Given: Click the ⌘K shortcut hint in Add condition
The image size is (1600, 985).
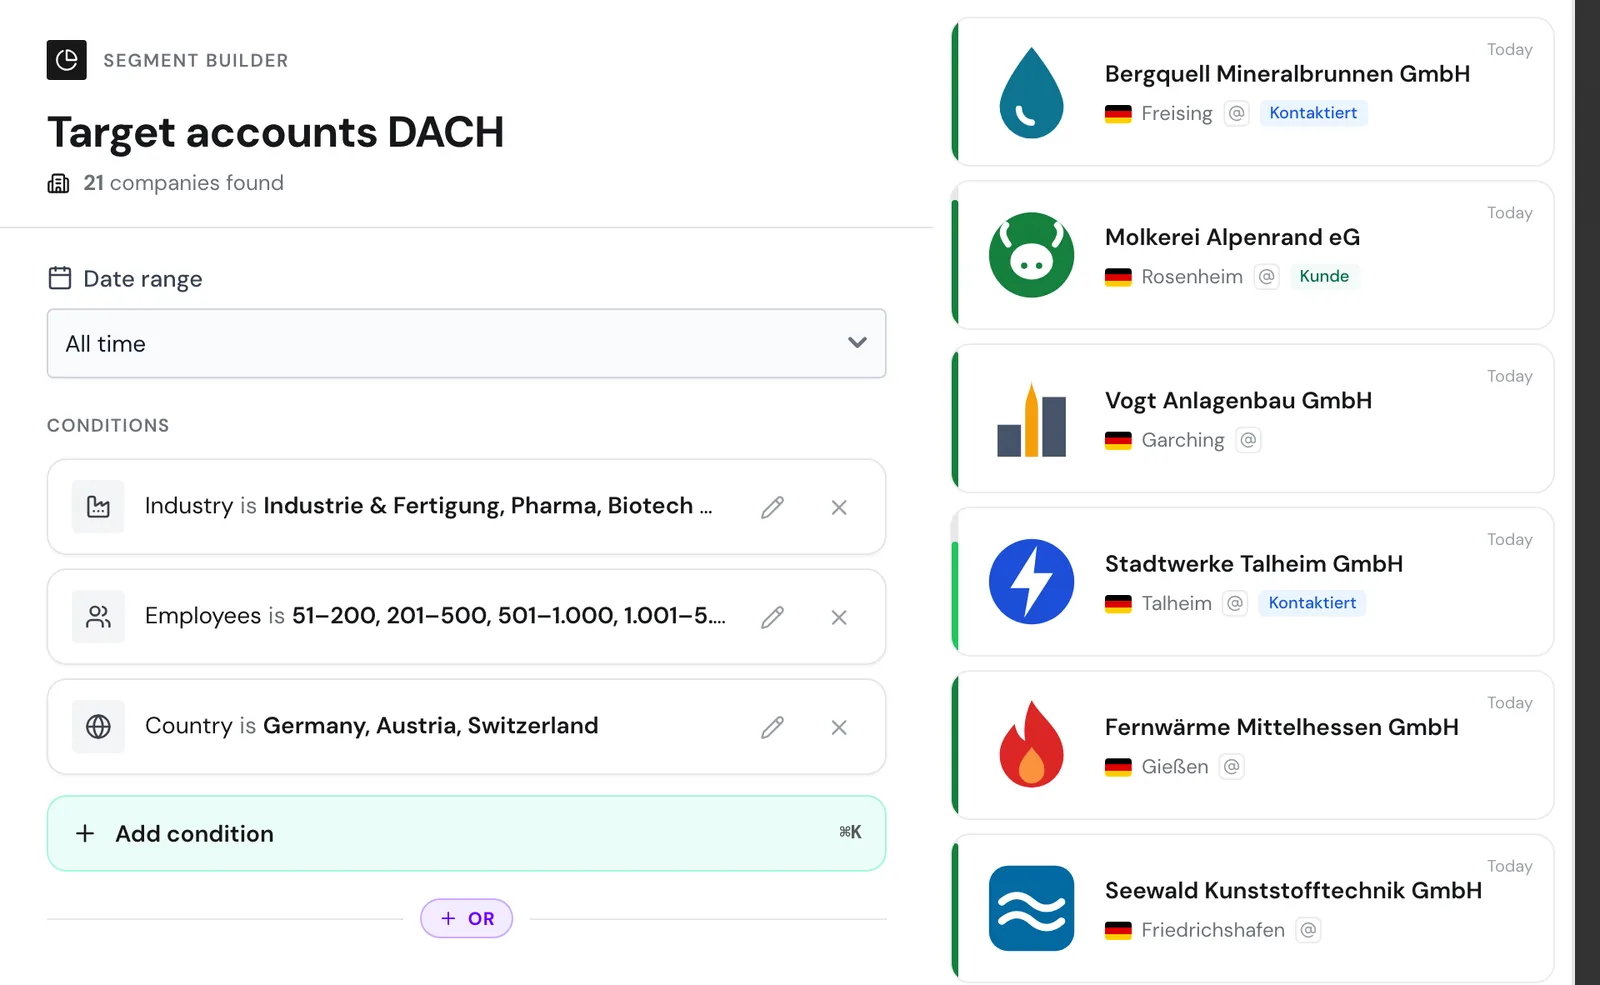Looking at the screenshot, I should click(850, 832).
